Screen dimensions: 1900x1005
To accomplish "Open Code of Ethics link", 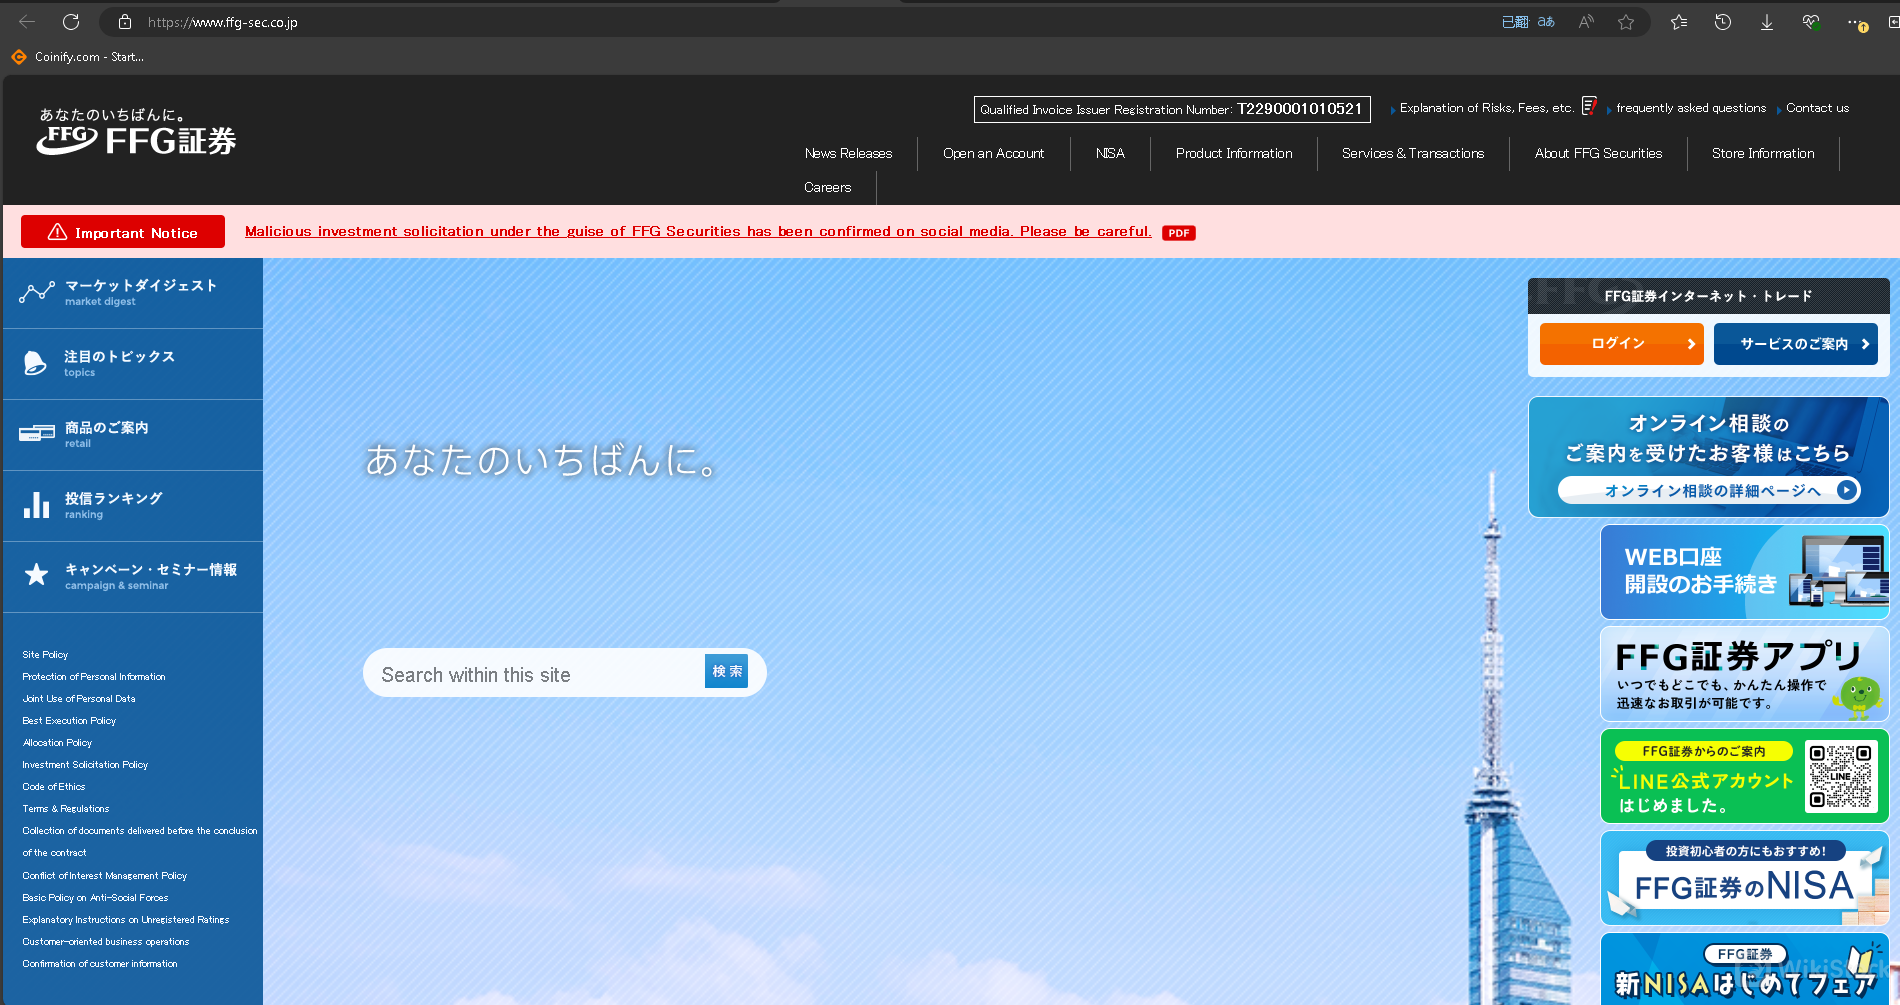I will point(54,786).
